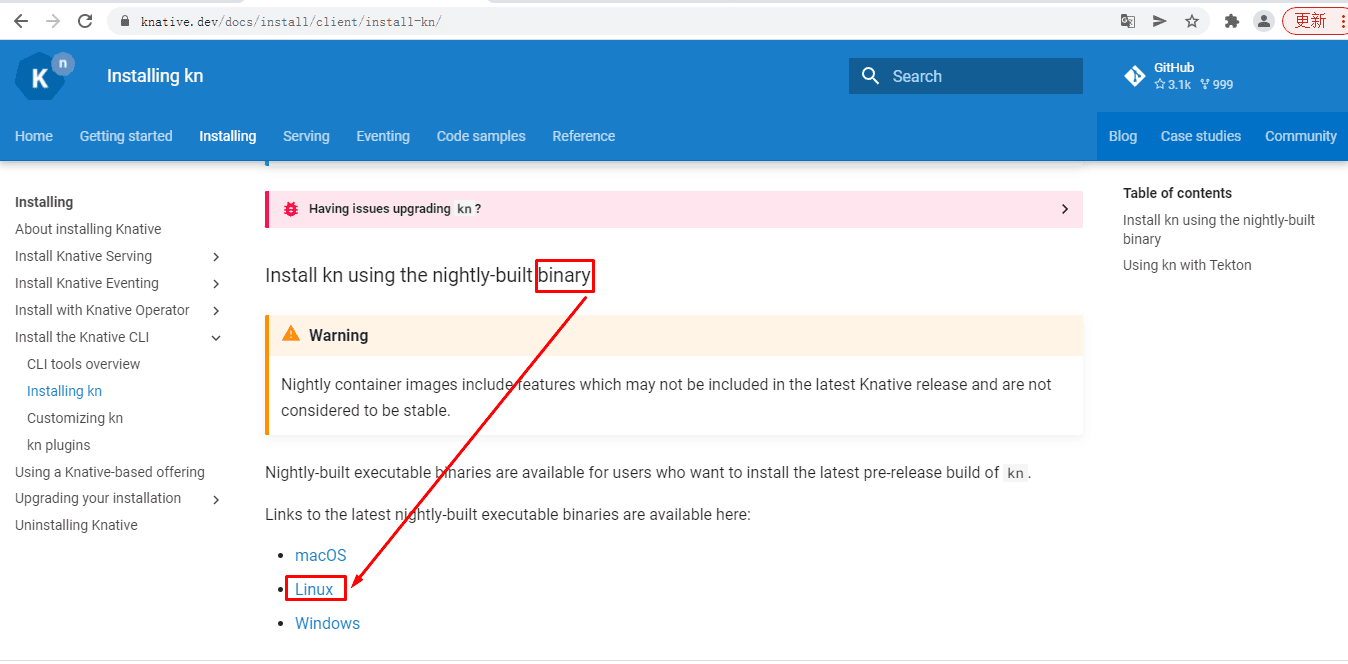Open Customizing kn page

pyautogui.click(x=75, y=418)
